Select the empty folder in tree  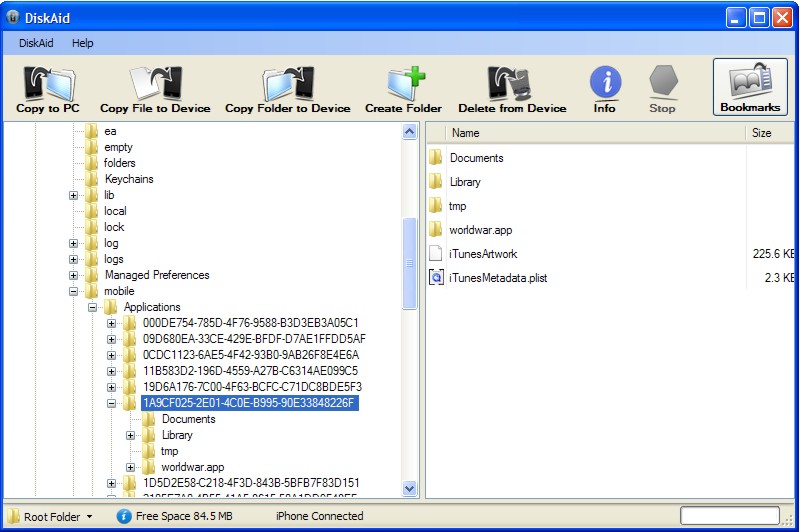tap(118, 147)
